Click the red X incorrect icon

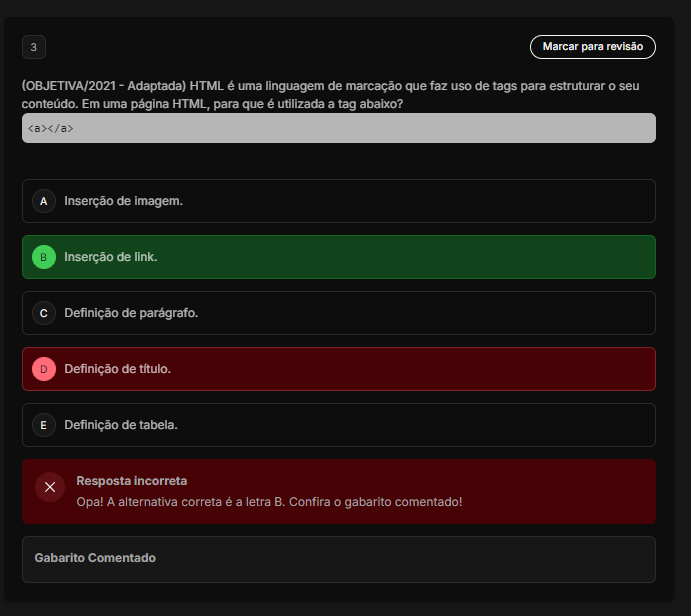point(50,487)
